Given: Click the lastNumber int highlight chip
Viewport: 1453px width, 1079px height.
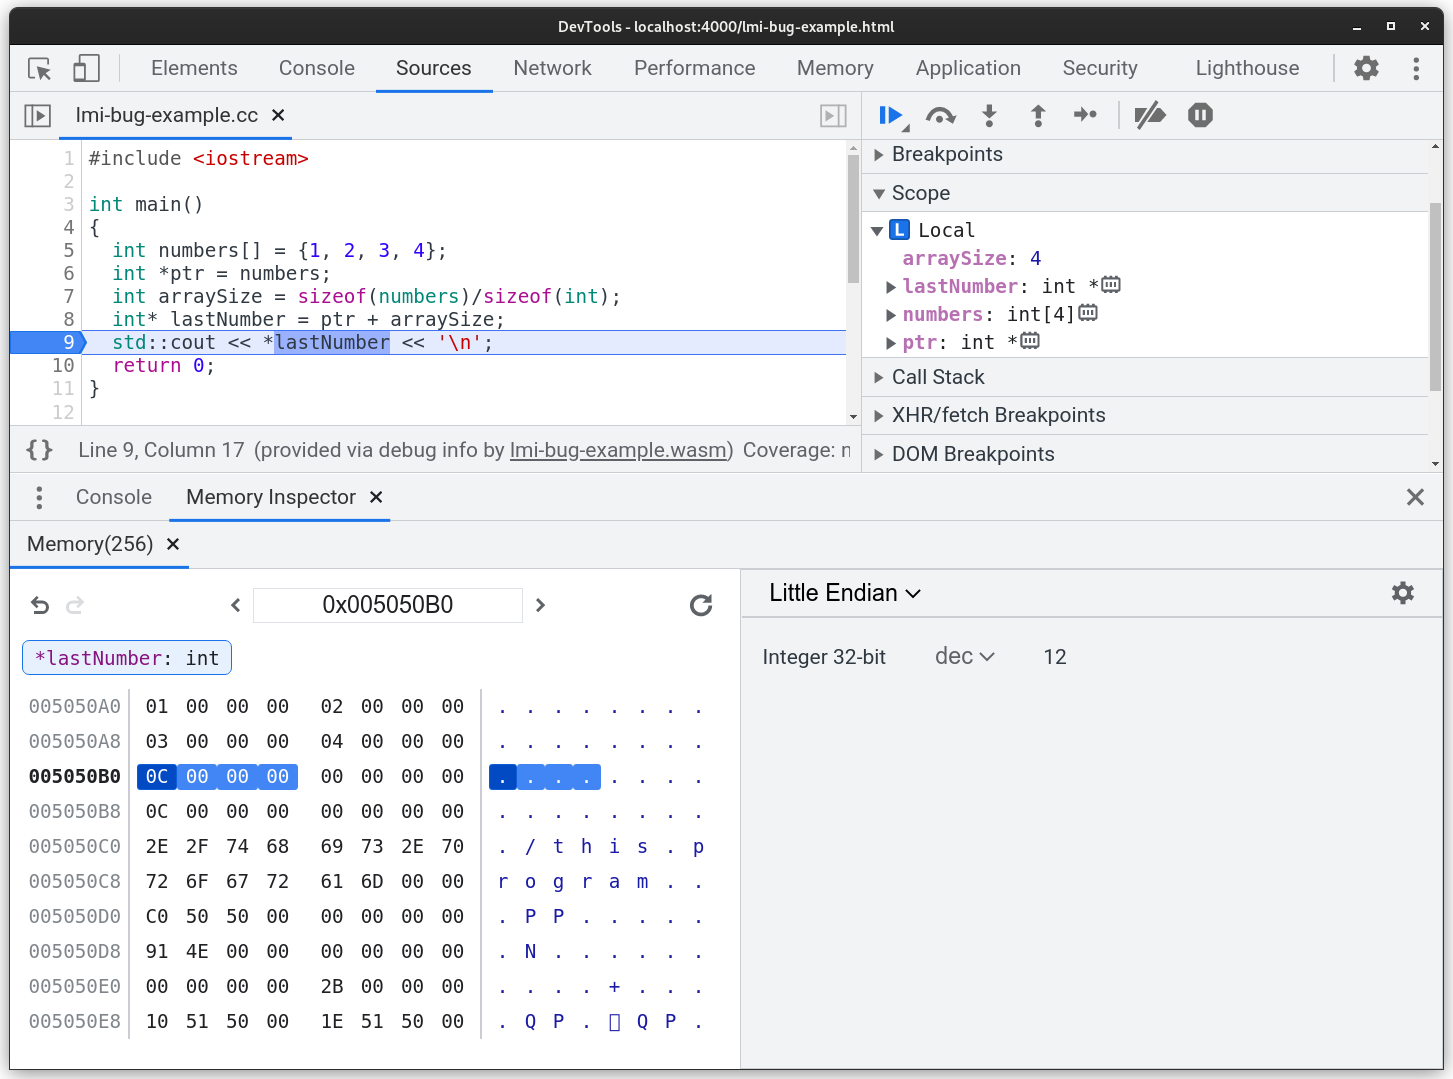Looking at the screenshot, I should point(126,657).
